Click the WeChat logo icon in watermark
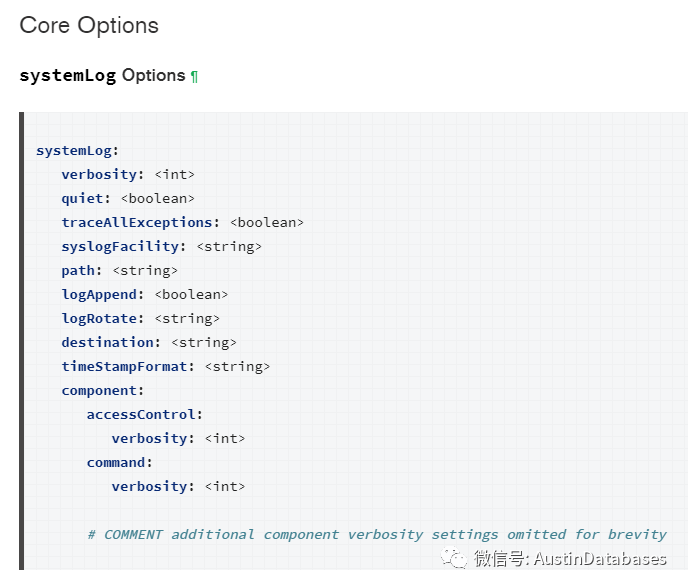The width and height of the screenshot is (688, 588). click(454, 558)
